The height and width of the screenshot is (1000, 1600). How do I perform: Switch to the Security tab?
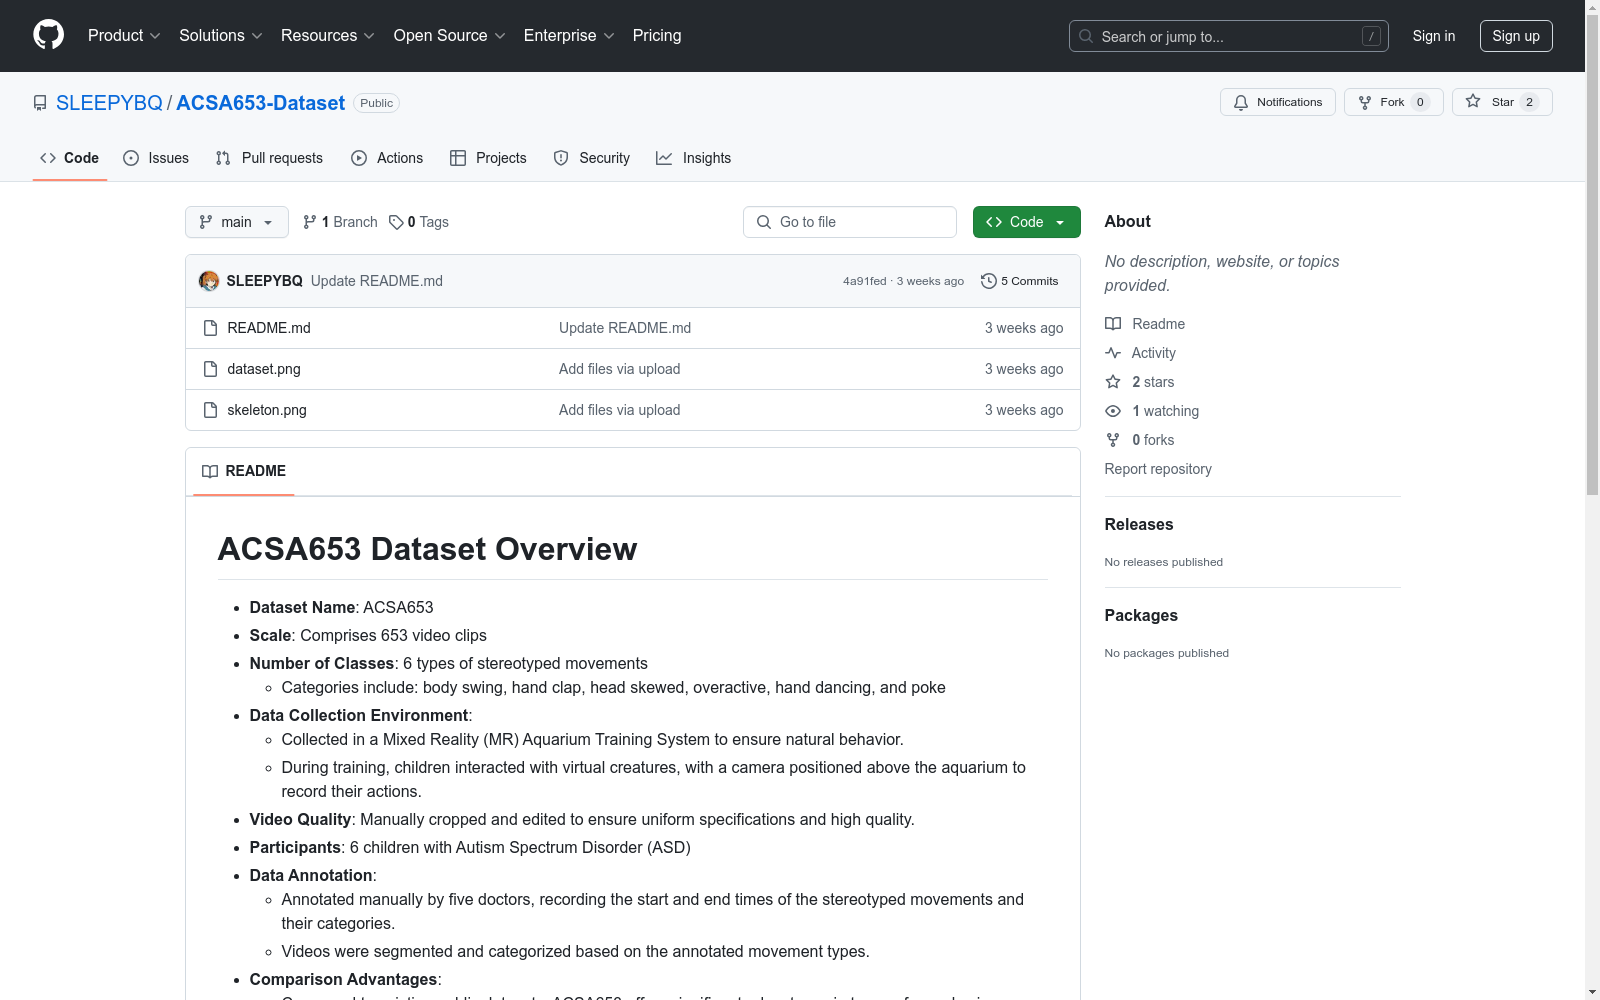click(x=592, y=158)
